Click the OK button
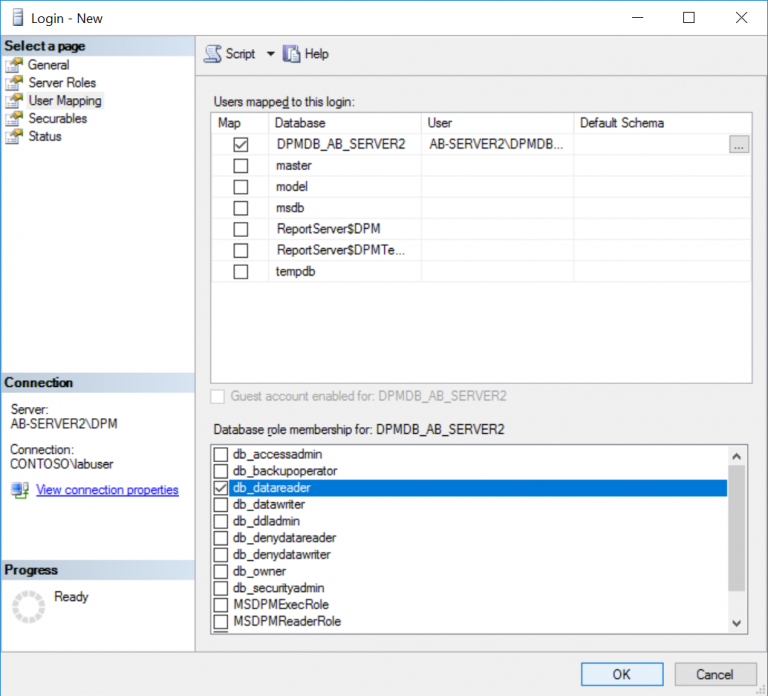 (622, 674)
